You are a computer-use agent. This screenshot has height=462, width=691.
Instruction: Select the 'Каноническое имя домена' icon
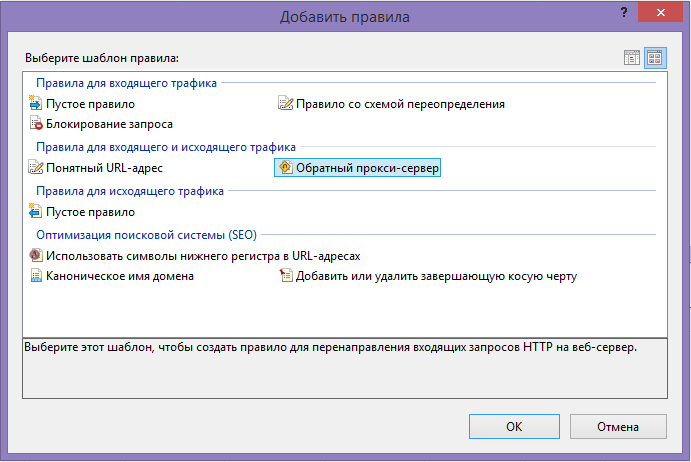37,276
